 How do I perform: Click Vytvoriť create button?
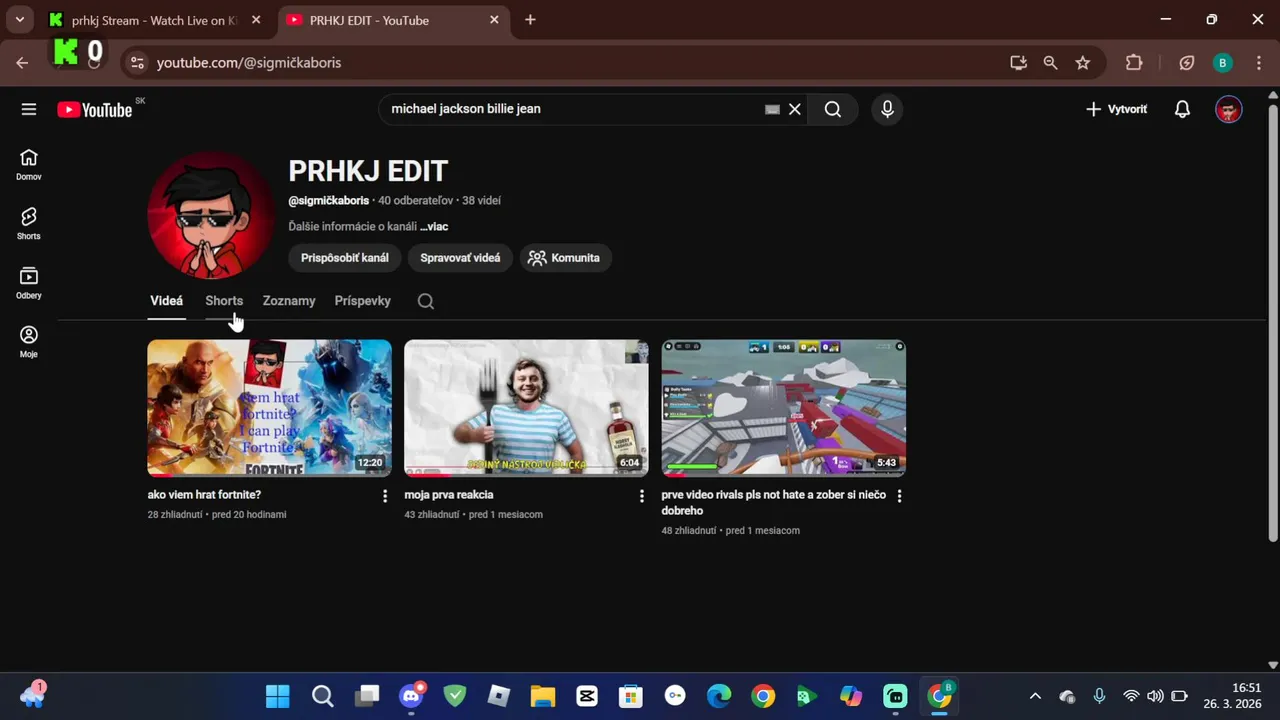pyautogui.click(x=1117, y=109)
